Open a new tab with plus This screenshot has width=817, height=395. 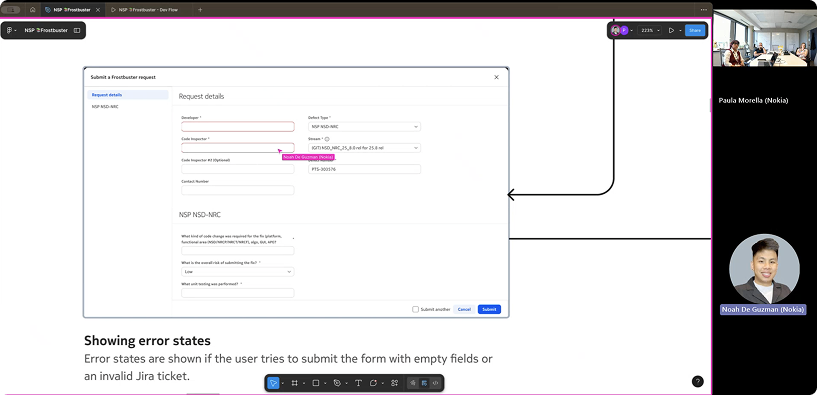200,9
